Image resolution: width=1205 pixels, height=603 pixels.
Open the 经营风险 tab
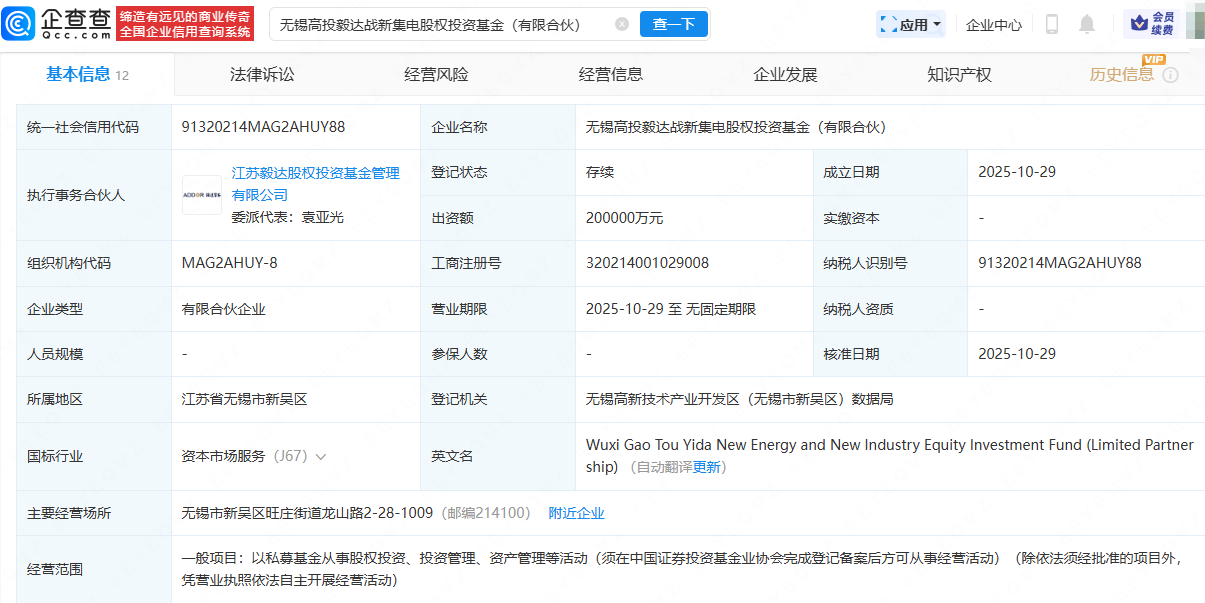[x=436, y=75]
